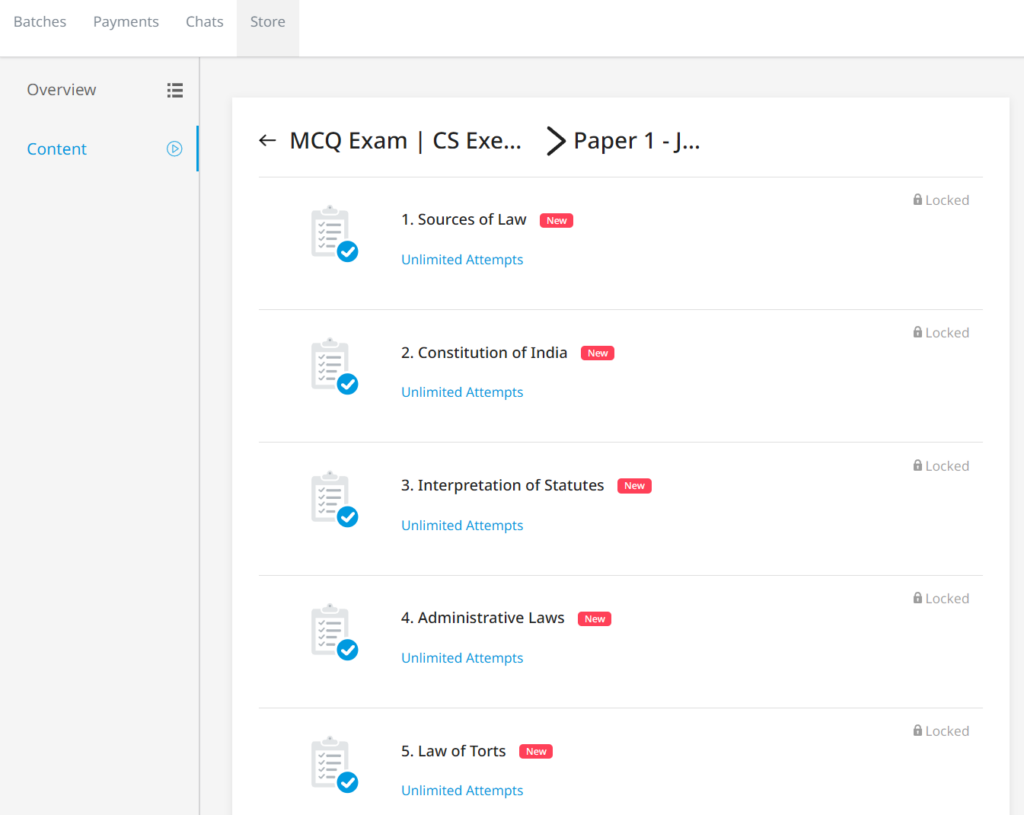Click Unlimited Attempts below Law of Torts
This screenshot has width=1024, height=815.
coord(462,790)
